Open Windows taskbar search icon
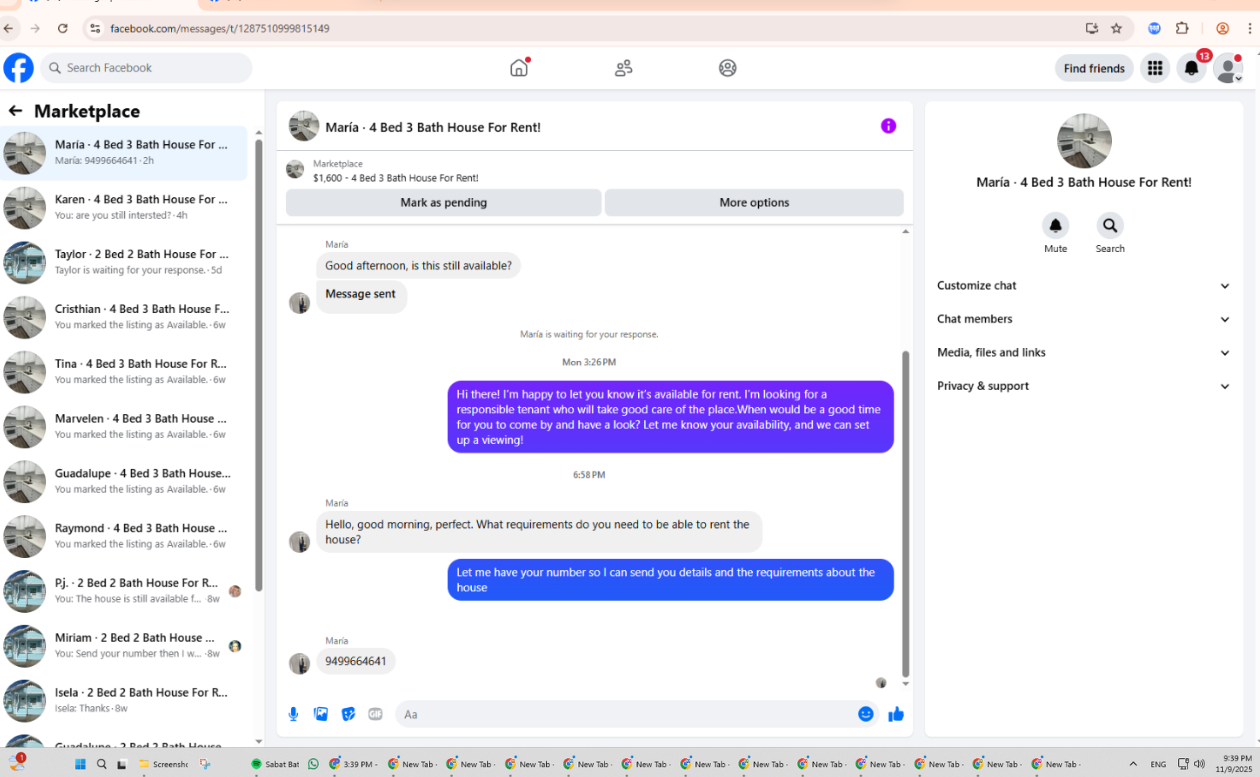 (101, 764)
